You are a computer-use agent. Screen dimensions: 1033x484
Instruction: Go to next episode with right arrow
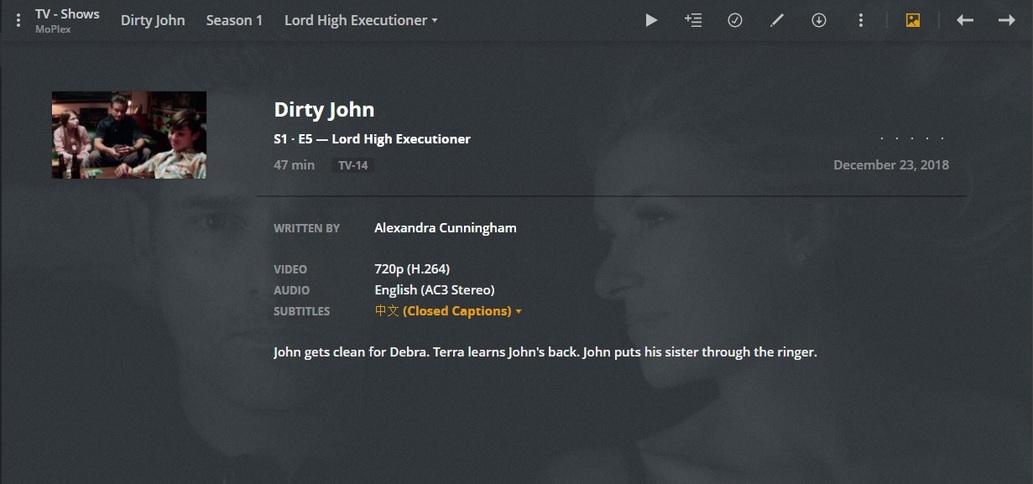[x=1006, y=20]
